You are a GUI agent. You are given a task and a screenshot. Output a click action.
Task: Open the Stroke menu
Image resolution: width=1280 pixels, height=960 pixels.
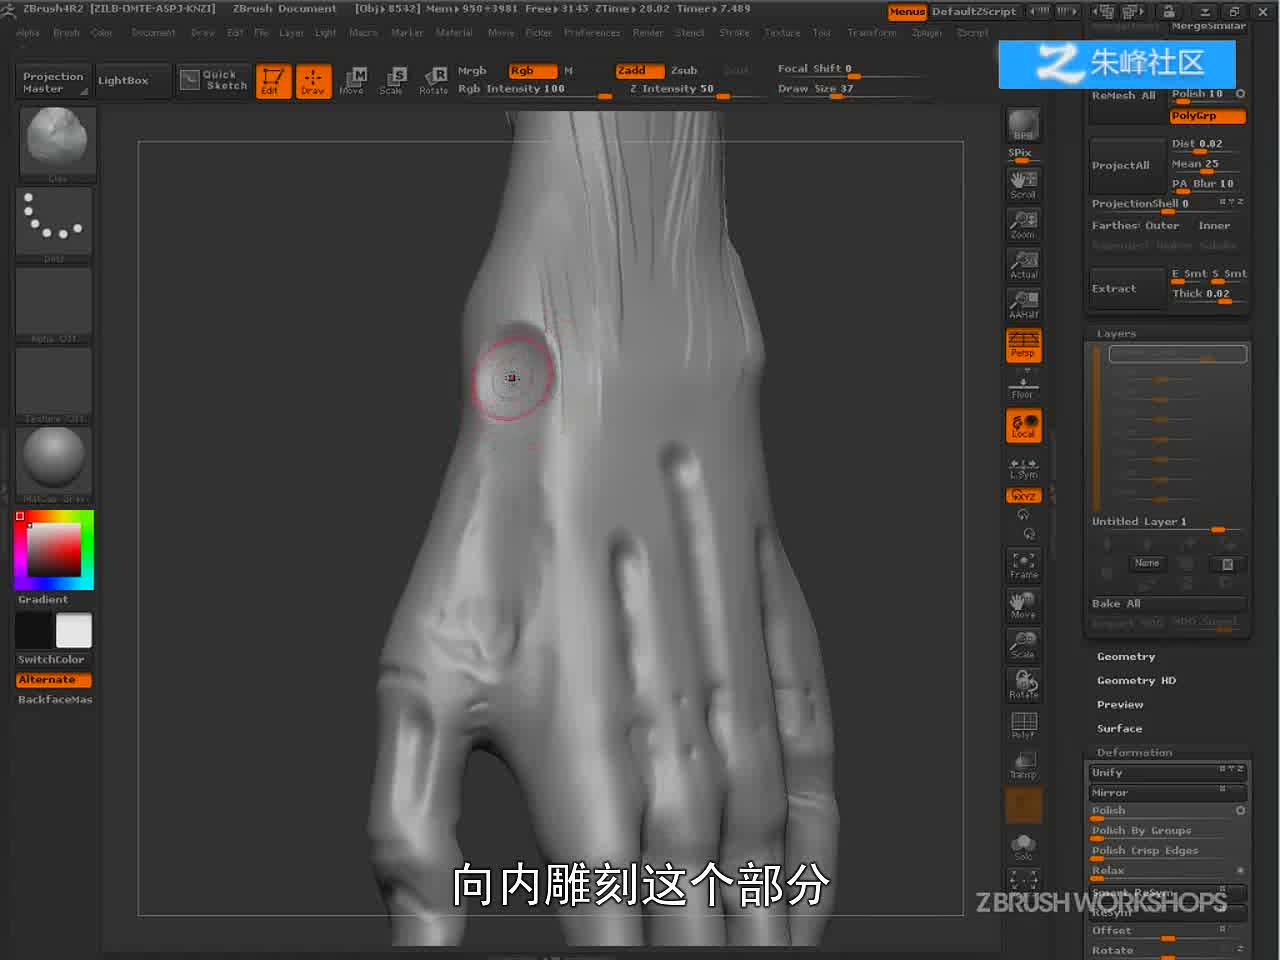pos(734,33)
